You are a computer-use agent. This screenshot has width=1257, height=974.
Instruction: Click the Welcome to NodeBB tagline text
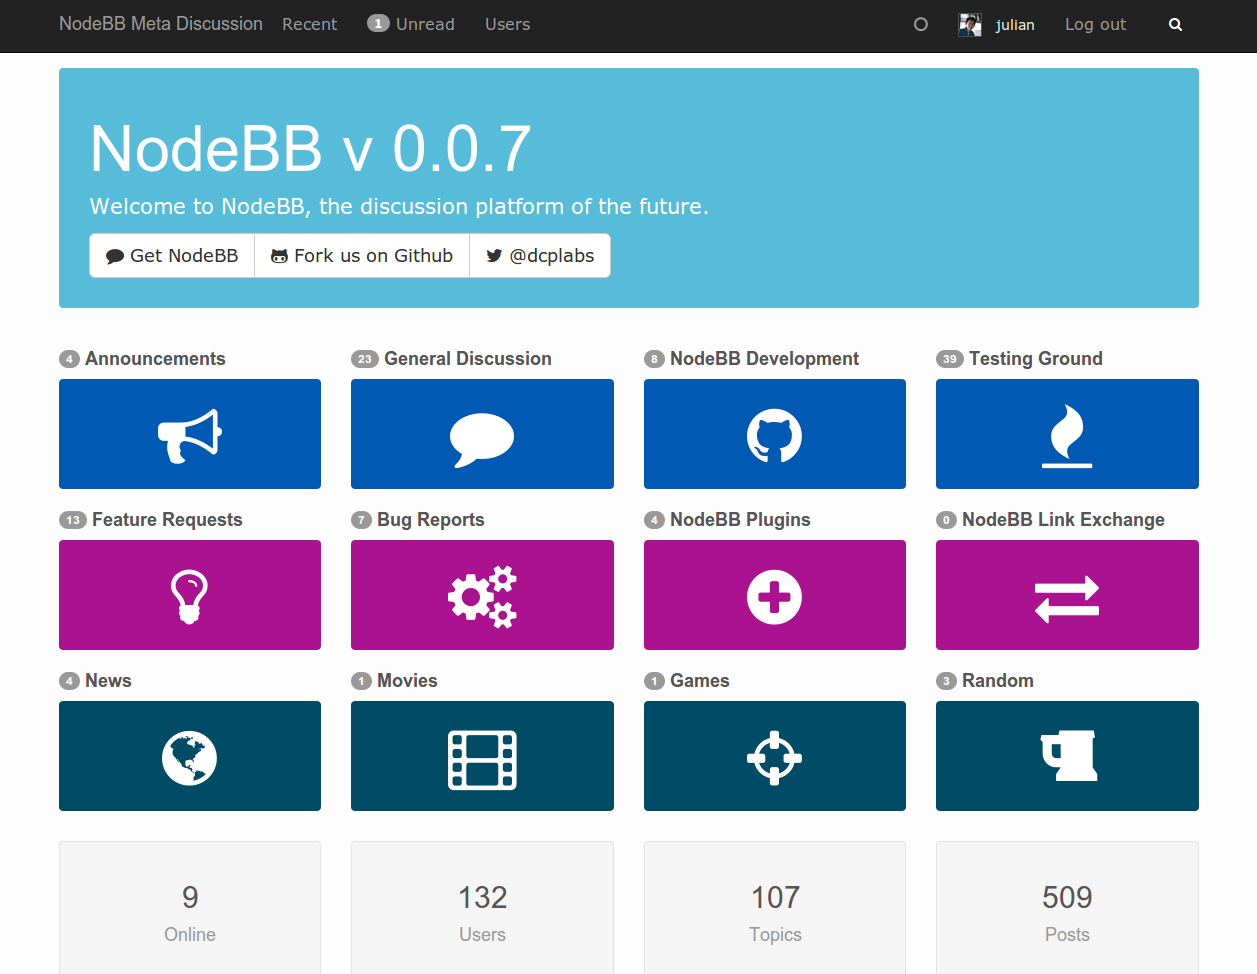399,207
